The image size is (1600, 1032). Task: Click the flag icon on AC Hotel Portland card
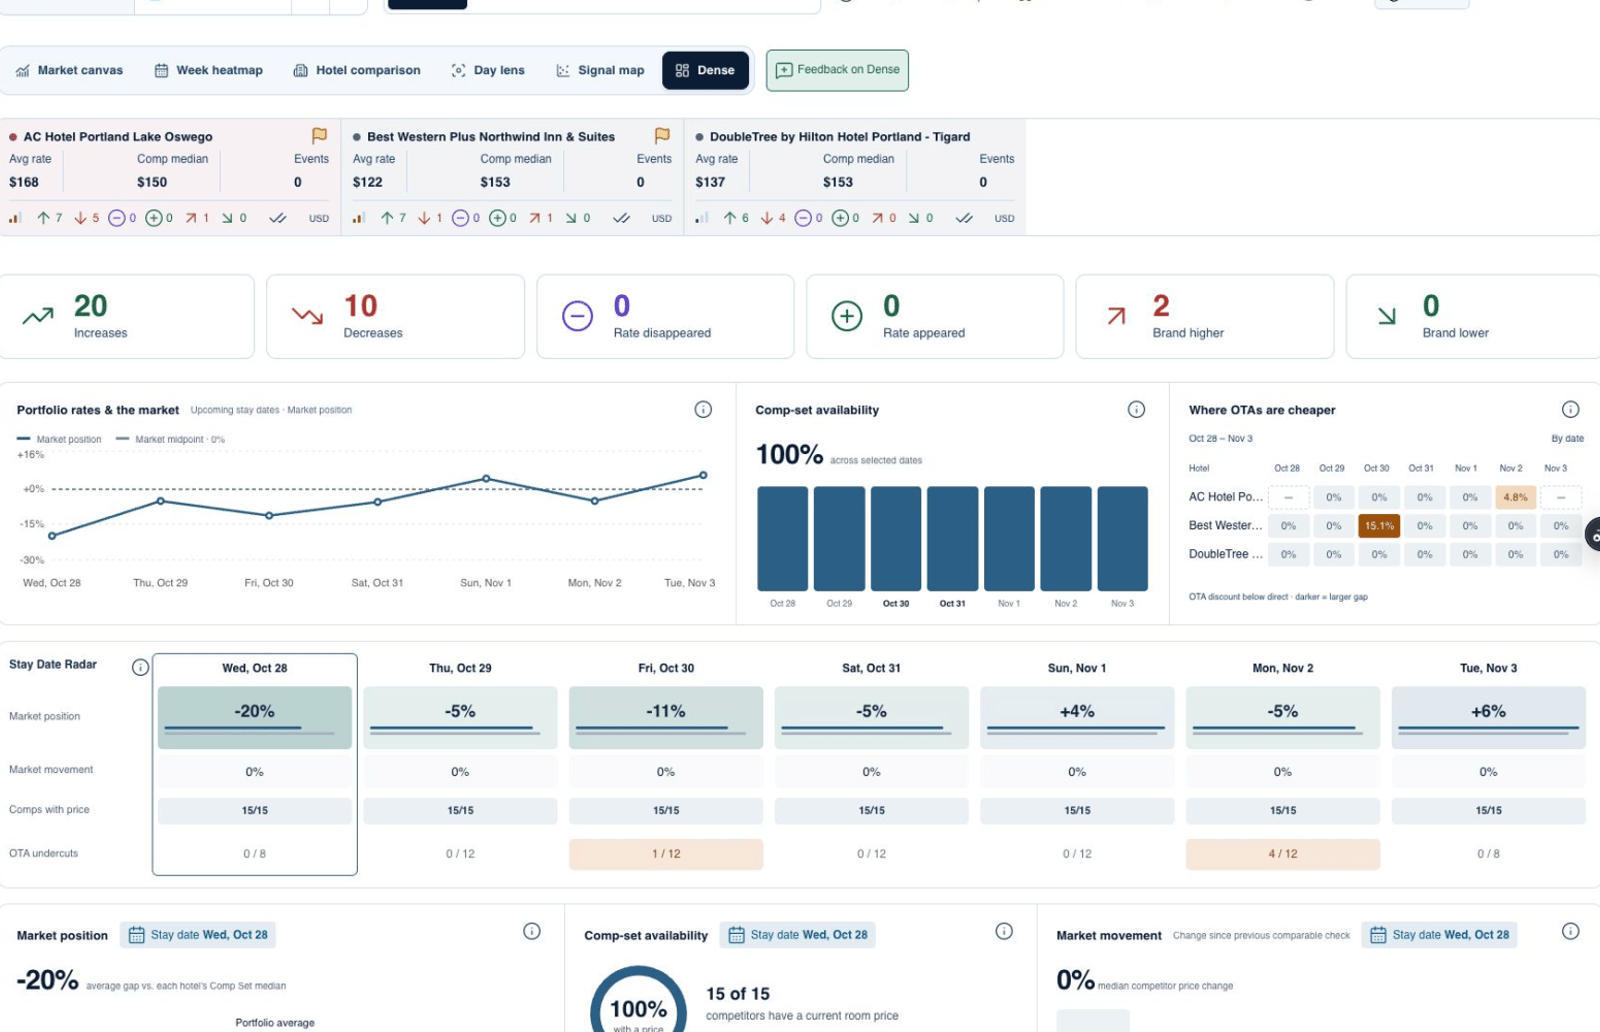coord(319,135)
